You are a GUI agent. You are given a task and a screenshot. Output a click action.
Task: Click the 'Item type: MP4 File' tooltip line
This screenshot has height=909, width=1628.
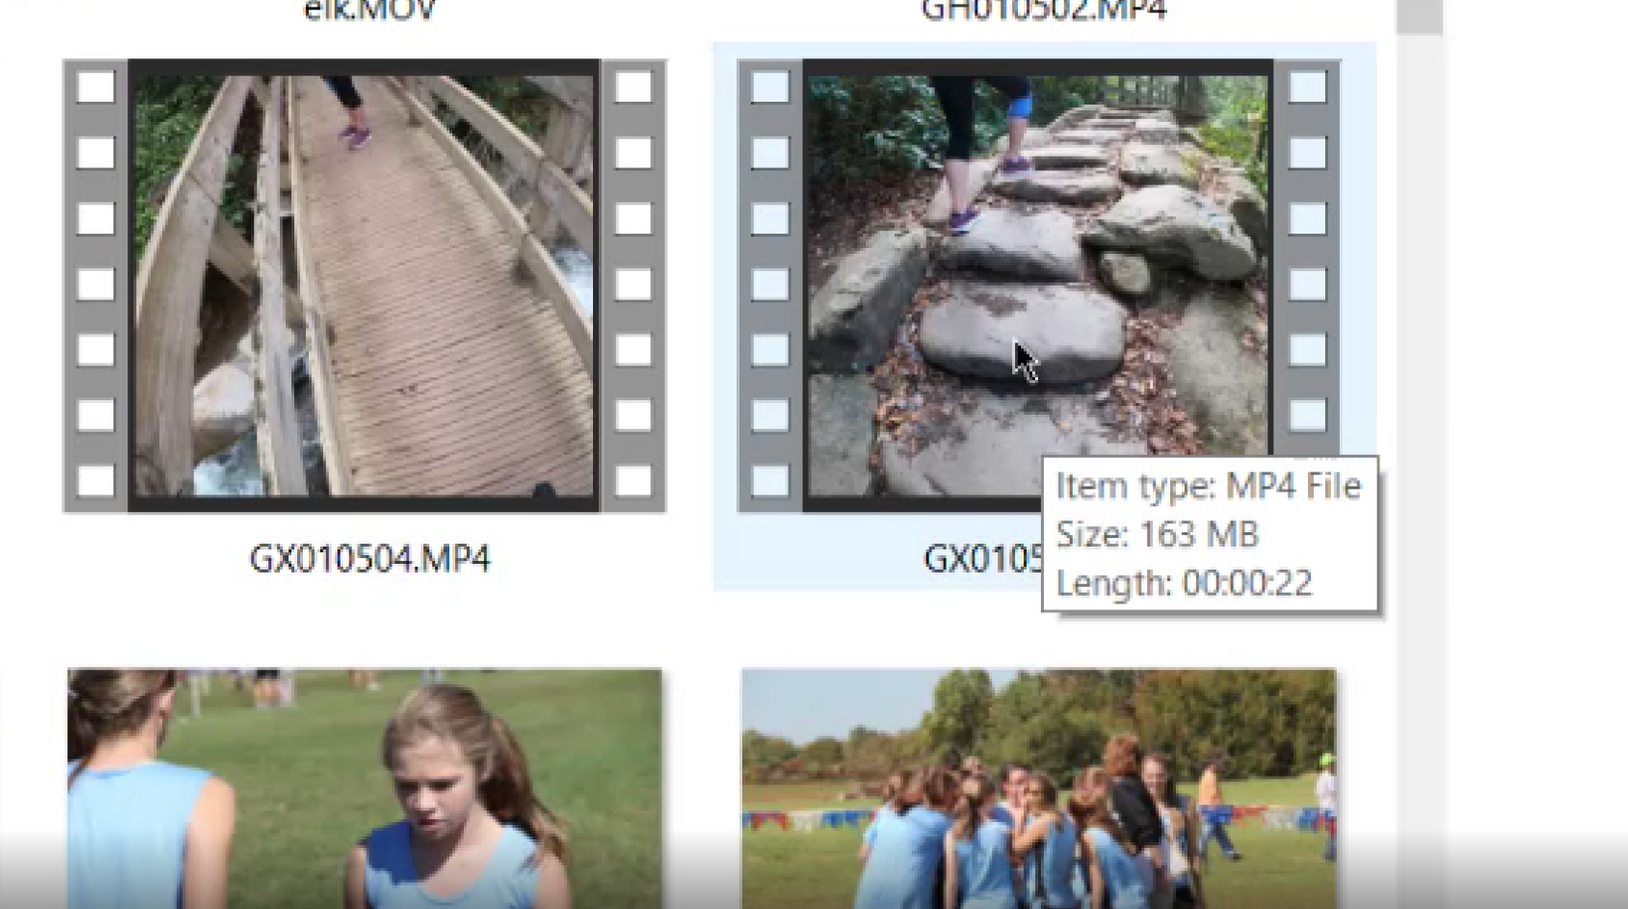click(x=1208, y=486)
